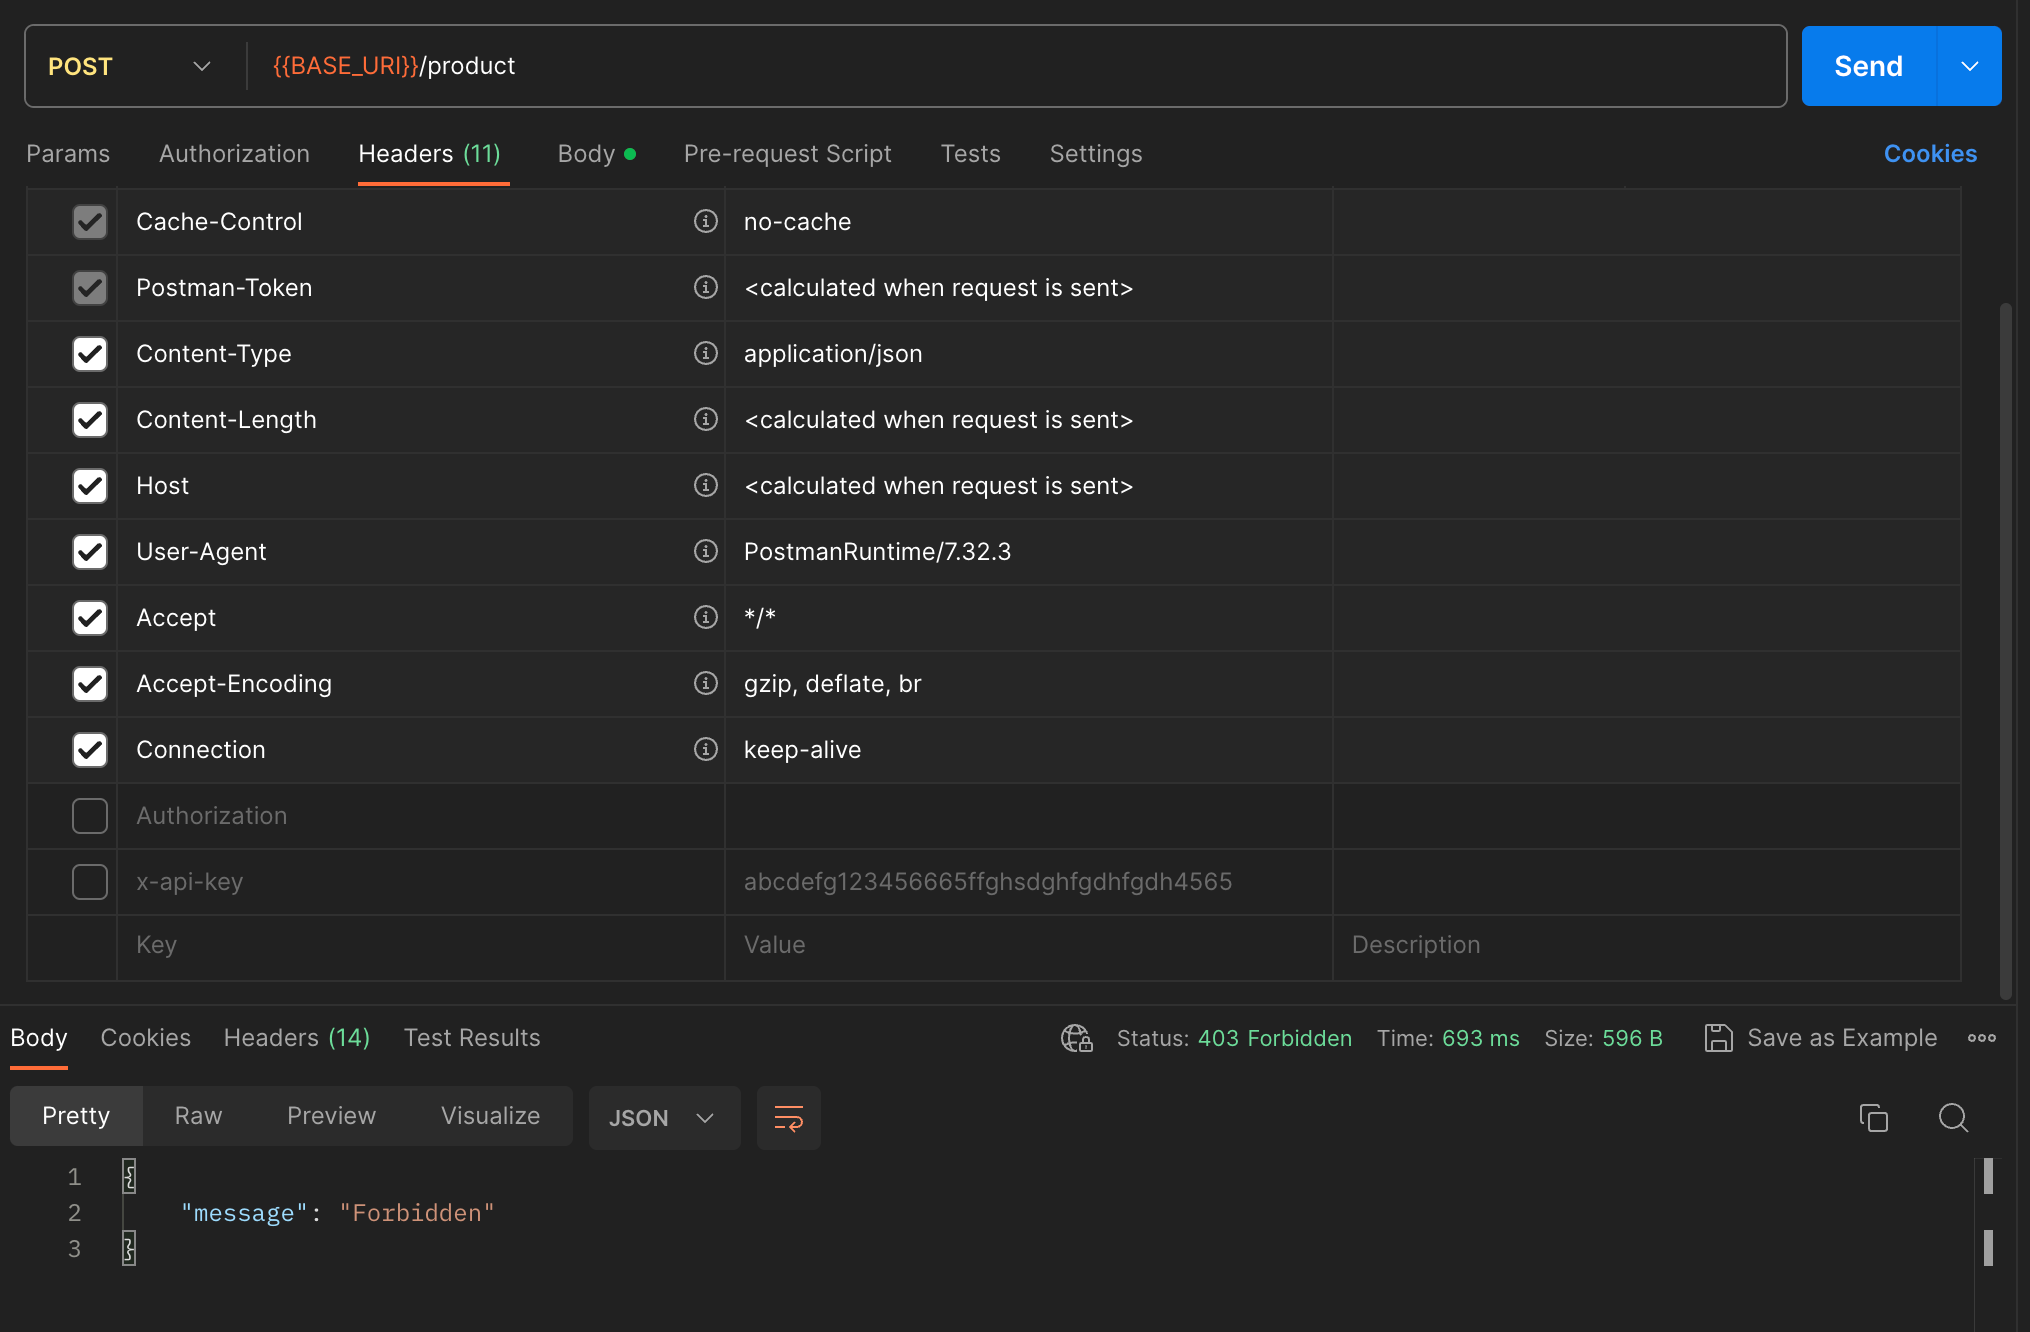The height and width of the screenshot is (1332, 2030).
Task: Click the network globe lock icon
Action: [x=1076, y=1038]
